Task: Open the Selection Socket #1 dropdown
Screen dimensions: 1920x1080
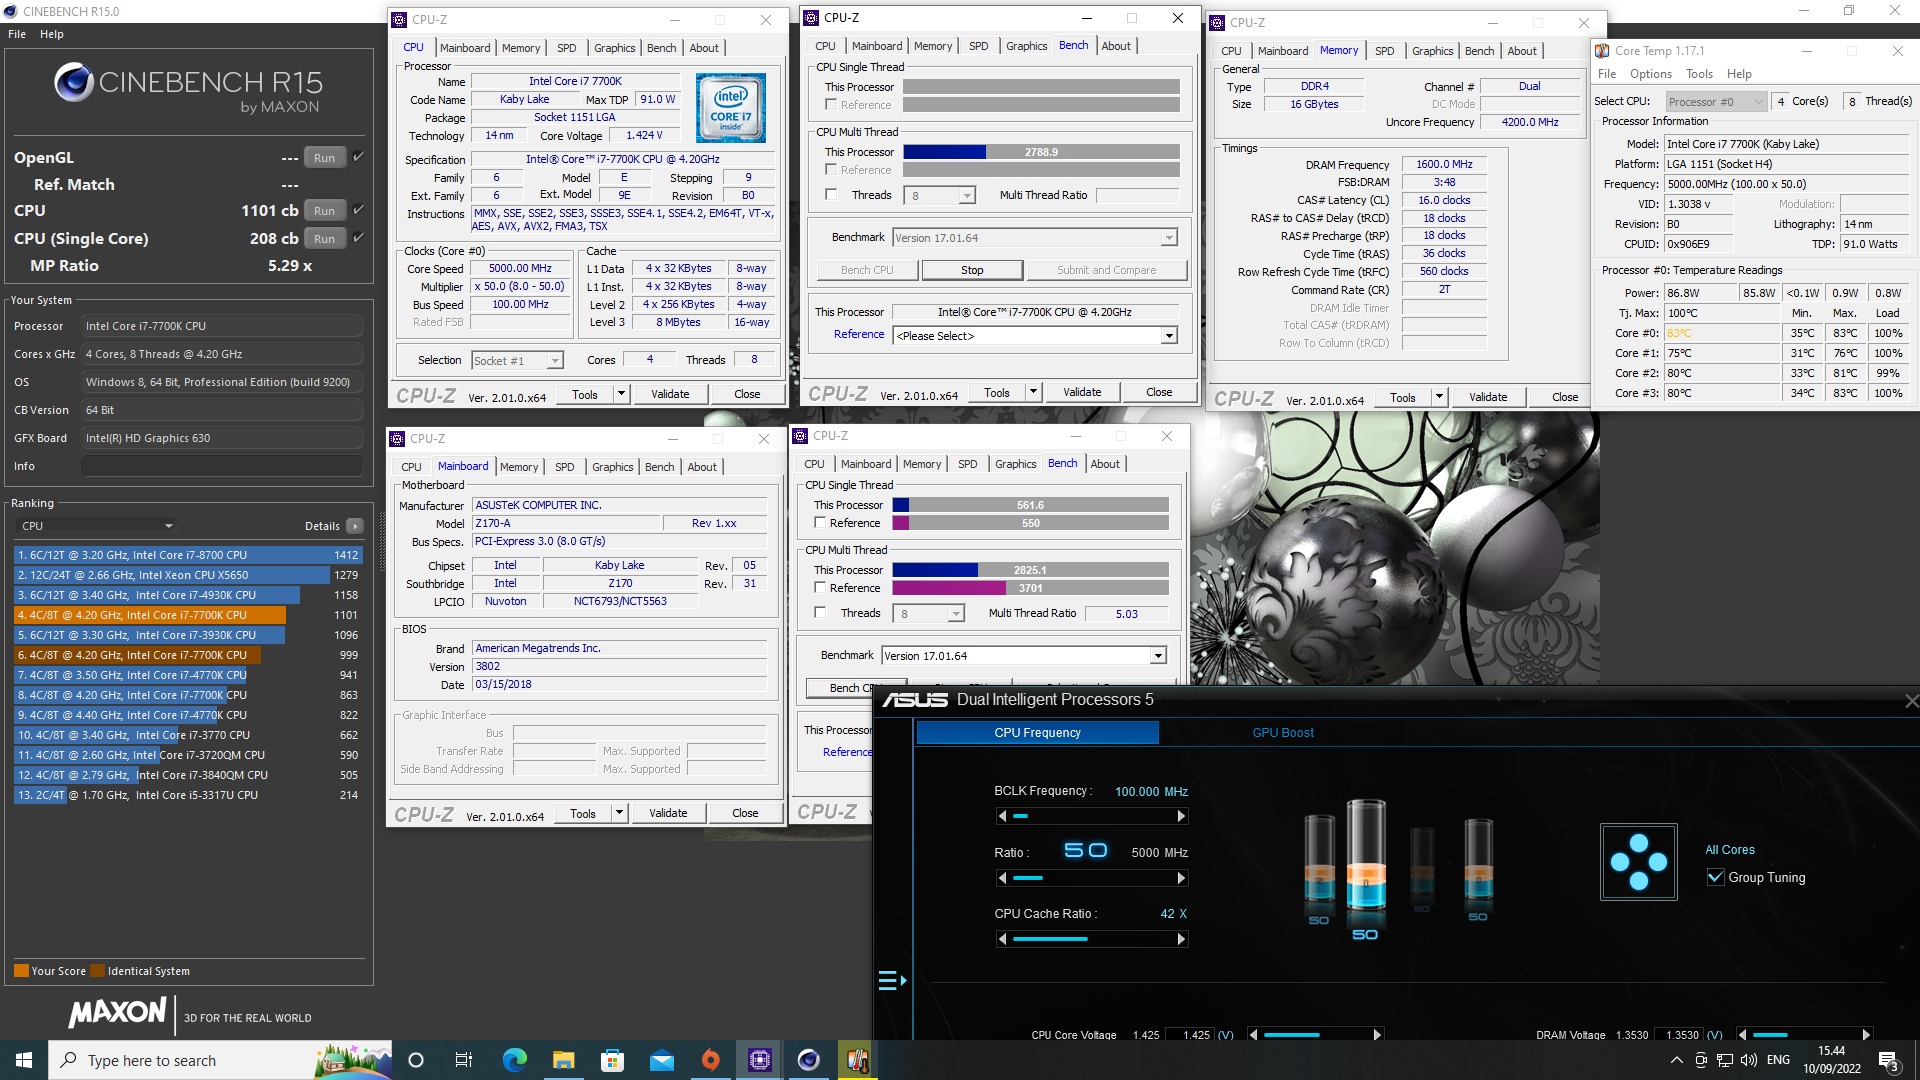Action: 517,361
